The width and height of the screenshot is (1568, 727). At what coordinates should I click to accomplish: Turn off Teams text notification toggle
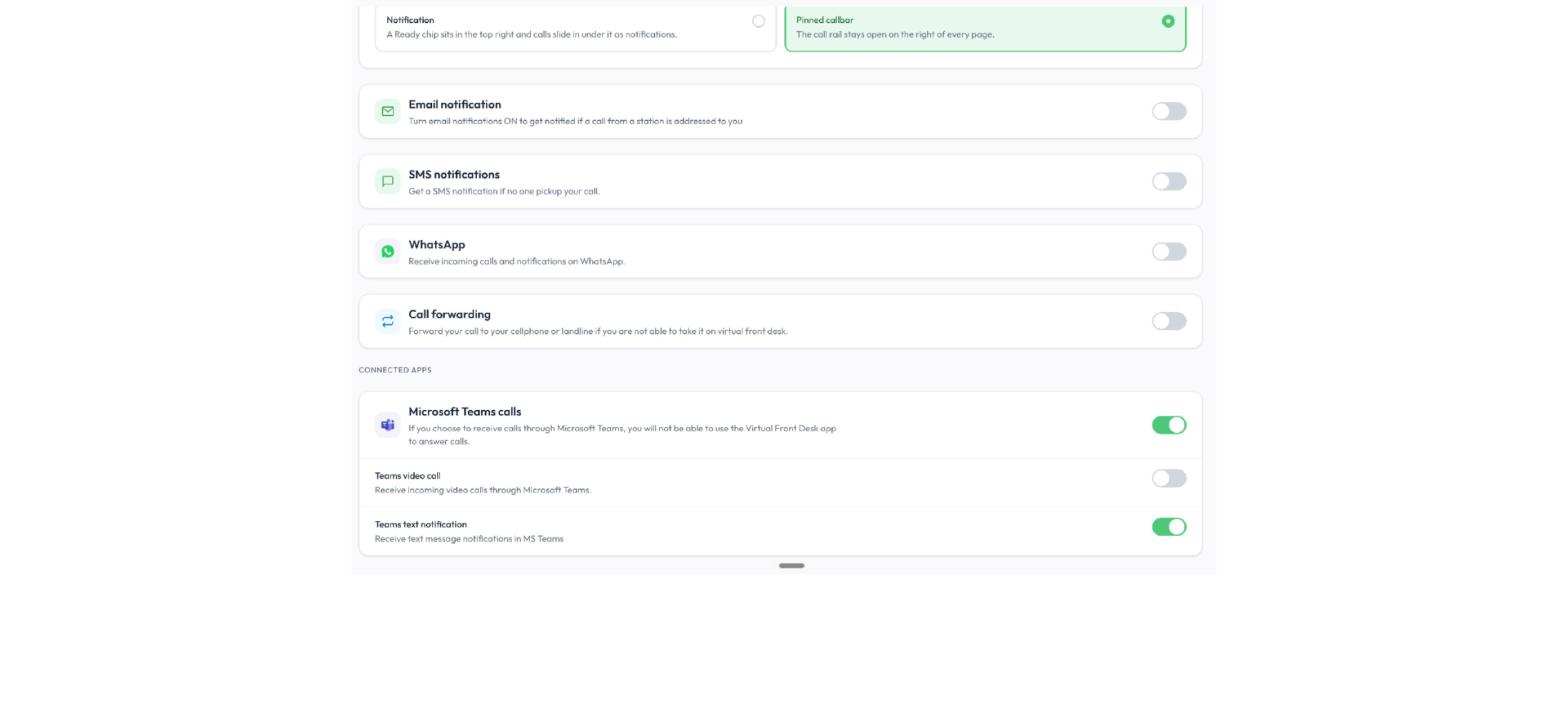pyautogui.click(x=1169, y=527)
